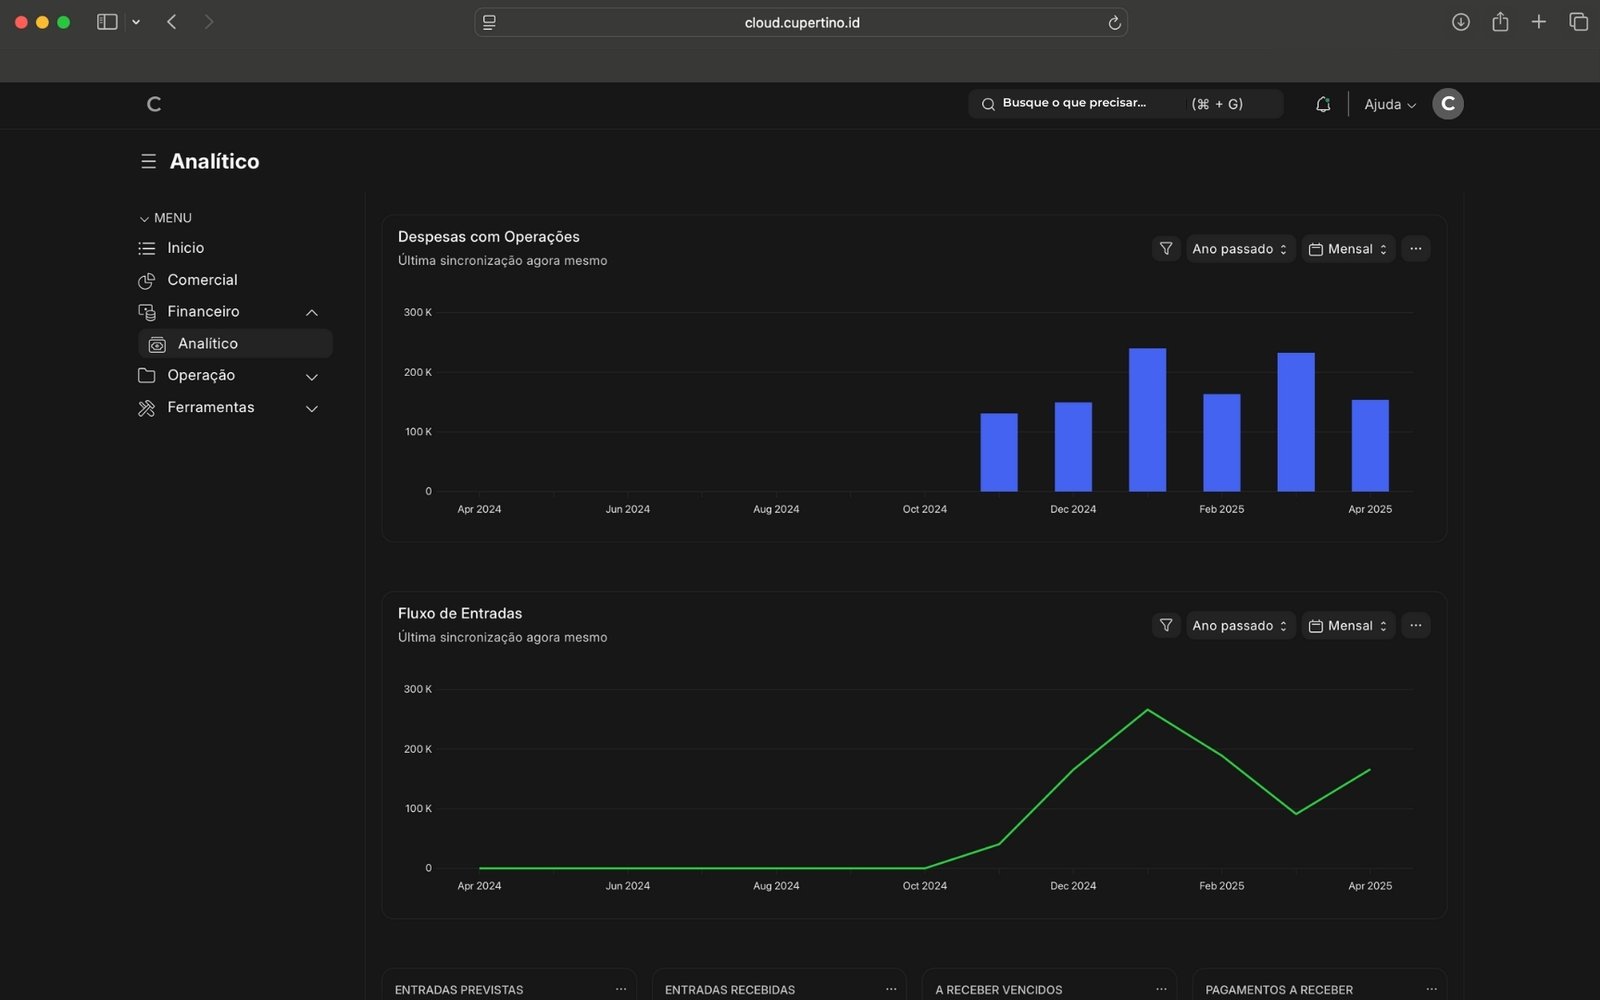
Task: Toggle the Safari sidebar button
Action: pos(107,22)
